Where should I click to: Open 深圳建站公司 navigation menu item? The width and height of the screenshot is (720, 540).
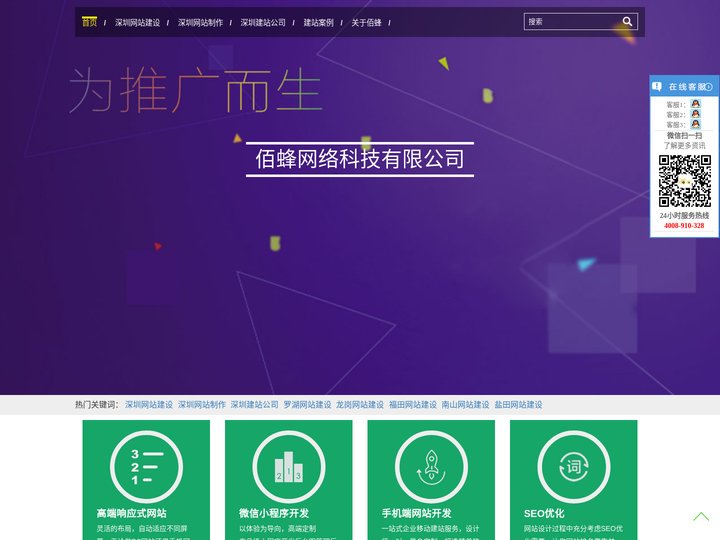point(263,22)
